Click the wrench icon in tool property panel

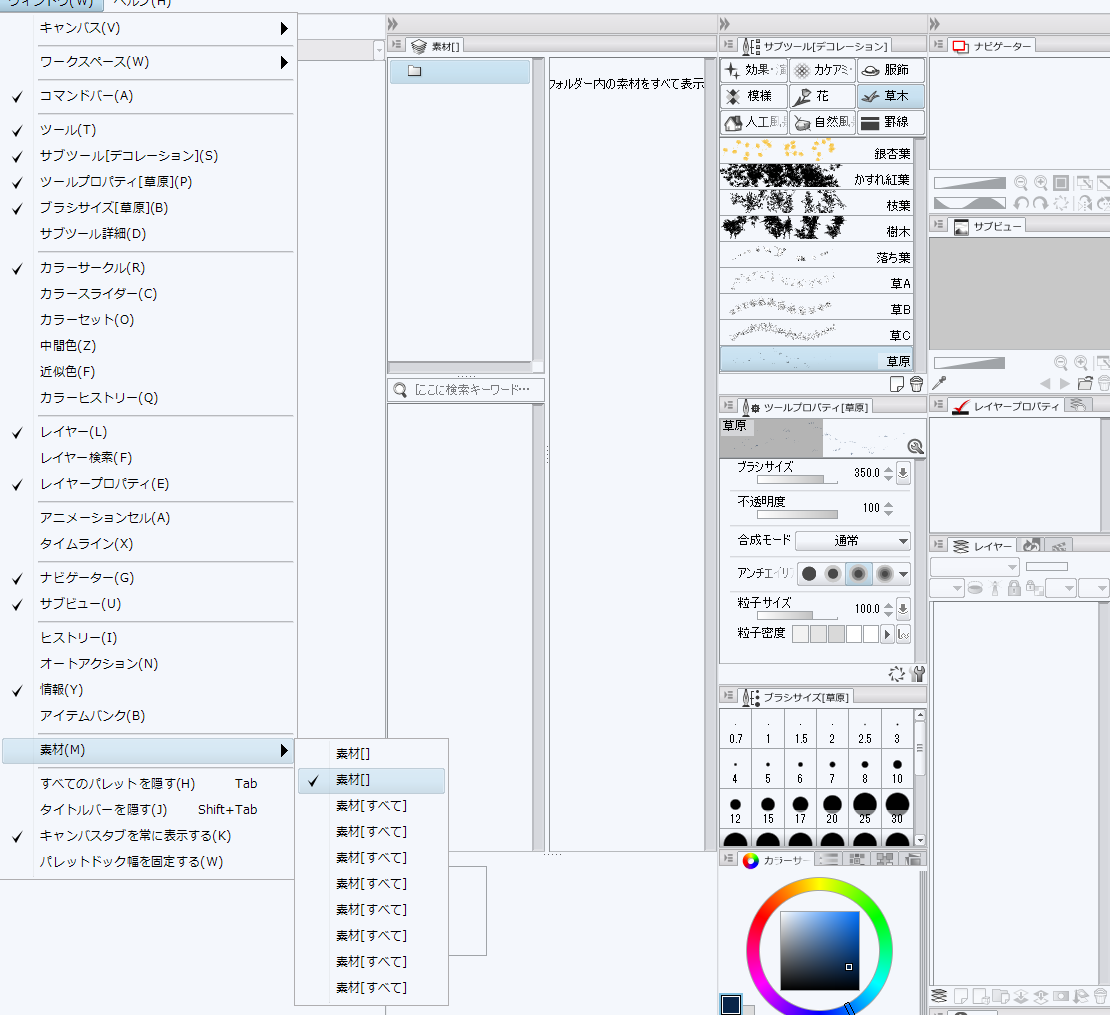click(918, 674)
